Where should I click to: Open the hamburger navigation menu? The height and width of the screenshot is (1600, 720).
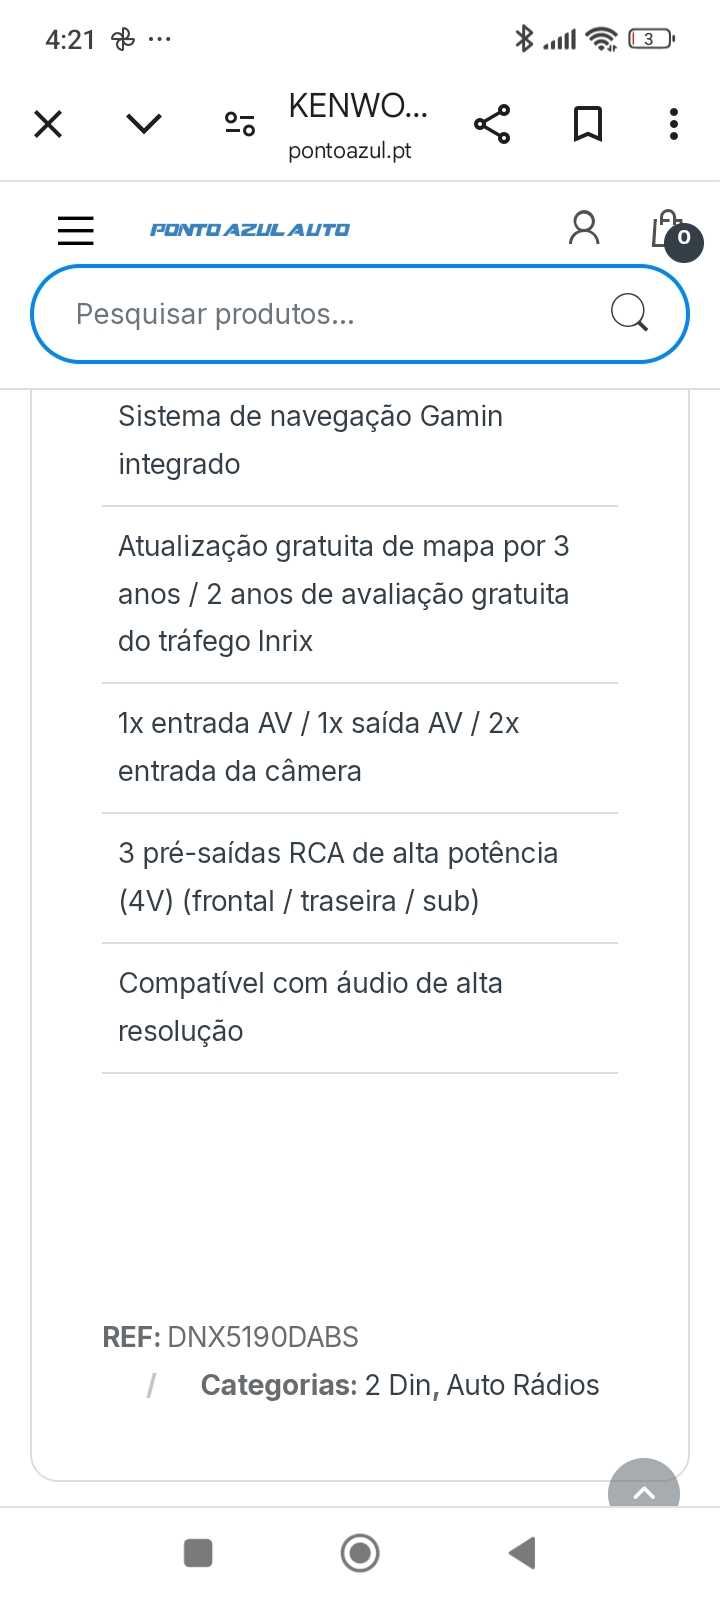(x=76, y=230)
